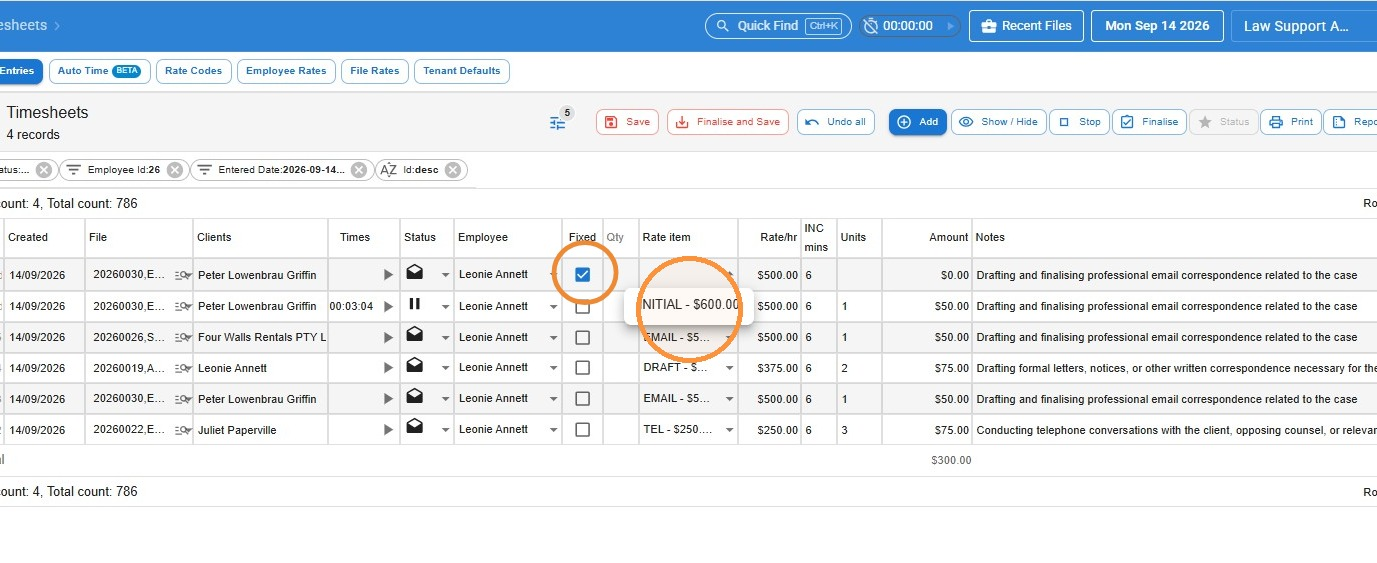Start timer on the Juliet Paperville row
Screen dimensions: 1377x563
click(388, 430)
